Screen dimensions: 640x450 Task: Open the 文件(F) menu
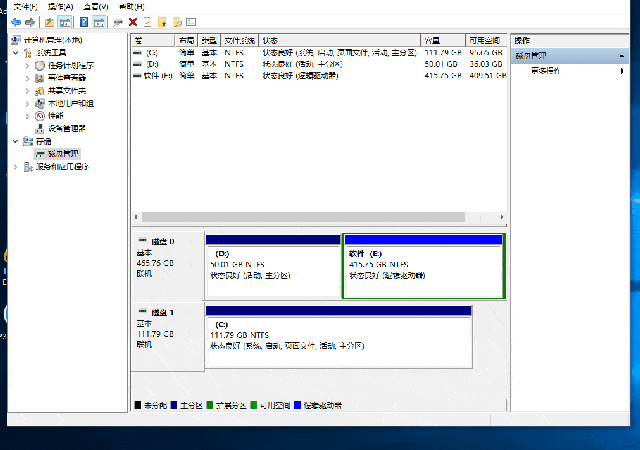25,7
